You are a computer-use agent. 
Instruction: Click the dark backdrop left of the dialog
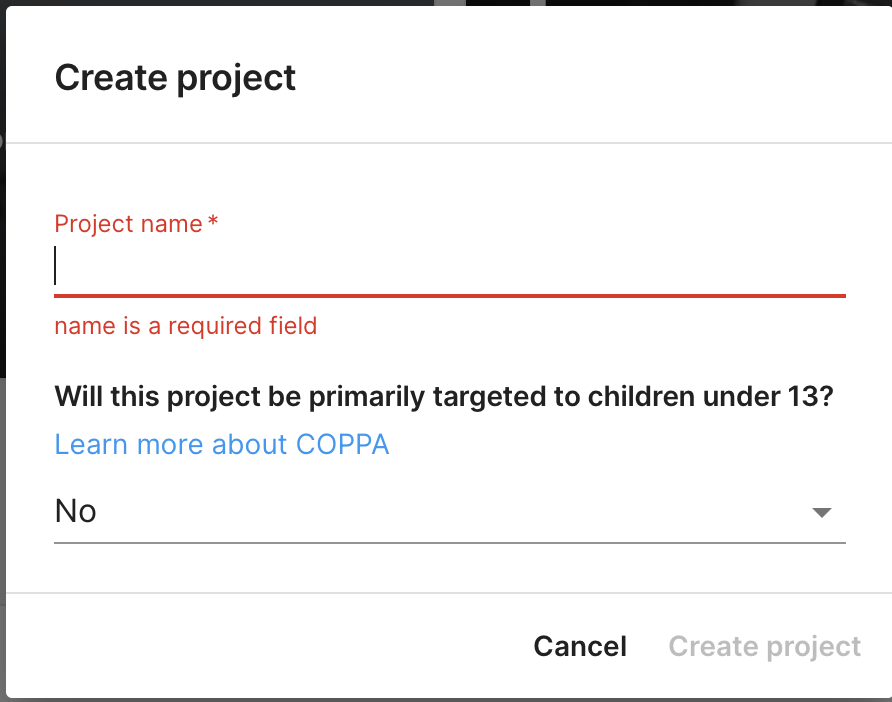2,250
